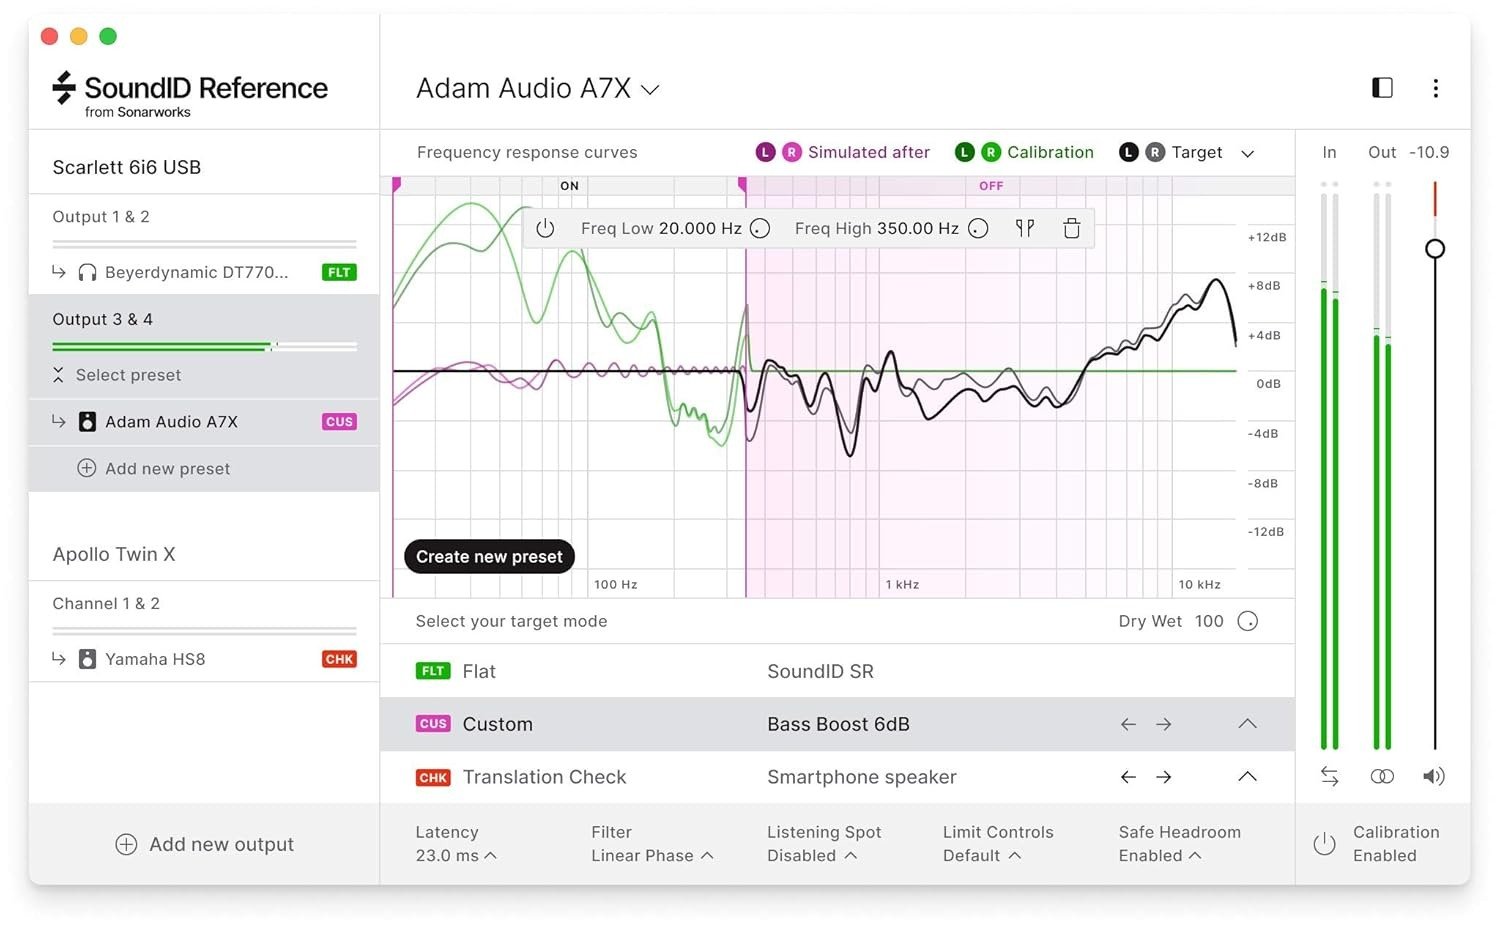This screenshot has width=1500, height=929.
Task: Expand the Filter Linear Phase options
Action: (652, 855)
